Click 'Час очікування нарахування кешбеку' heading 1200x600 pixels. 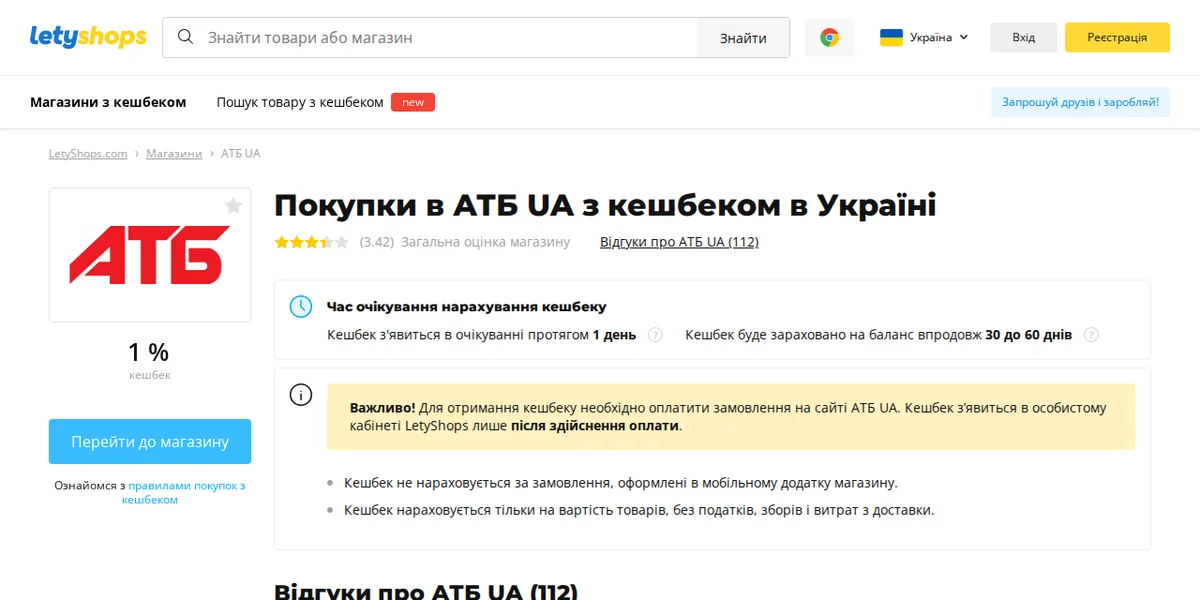click(467, 307)
